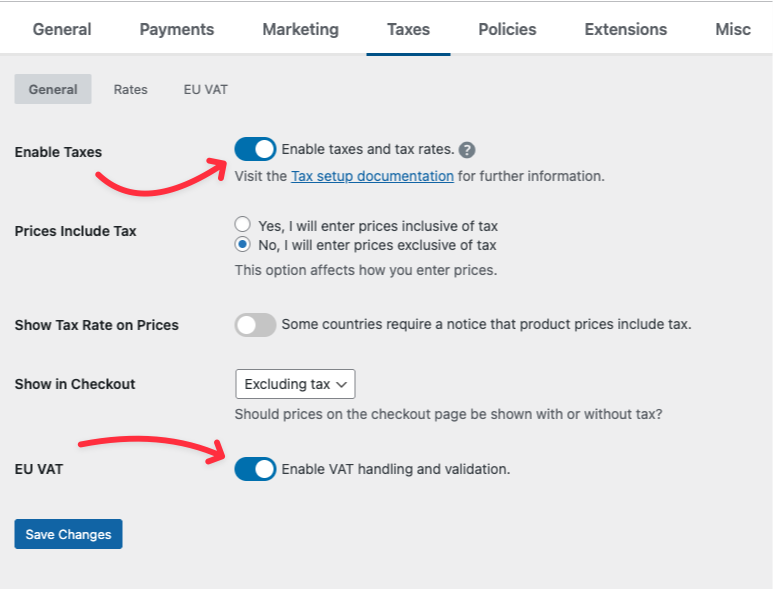The height and width of the screenshot is (589, 773).
Task: Click the help icon beside Enable taxes
Action: click(x=467, y=150)
